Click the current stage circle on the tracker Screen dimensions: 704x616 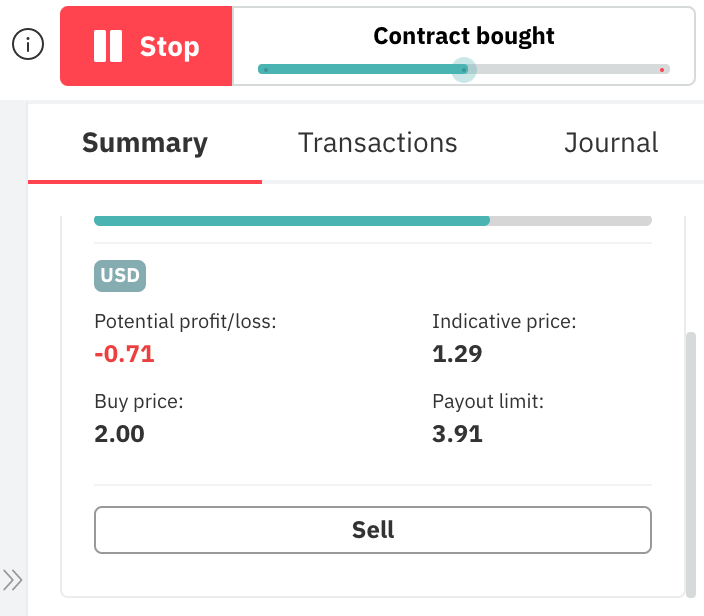[463, 69]
